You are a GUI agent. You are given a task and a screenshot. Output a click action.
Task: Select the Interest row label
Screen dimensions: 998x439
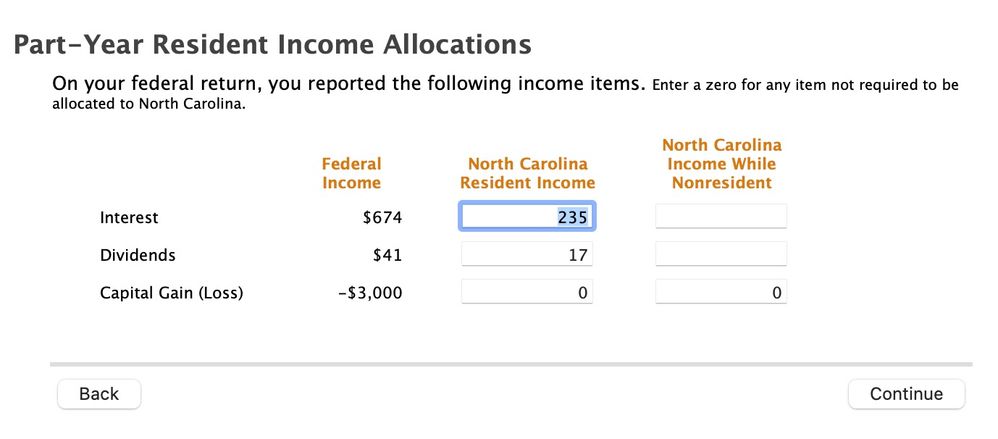(129, 218)
